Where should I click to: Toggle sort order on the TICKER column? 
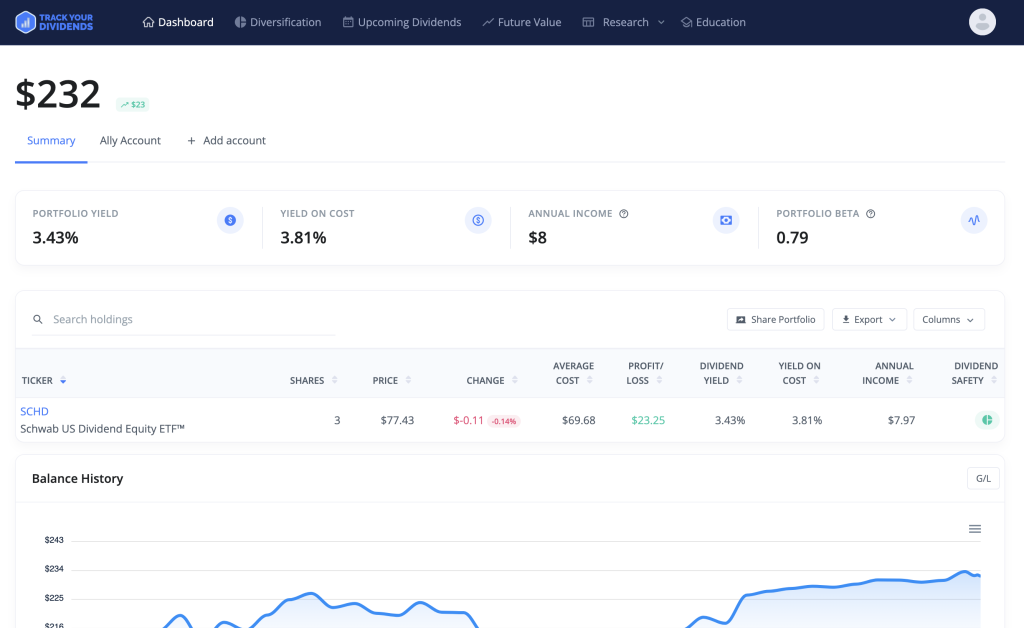pos(62,380)
